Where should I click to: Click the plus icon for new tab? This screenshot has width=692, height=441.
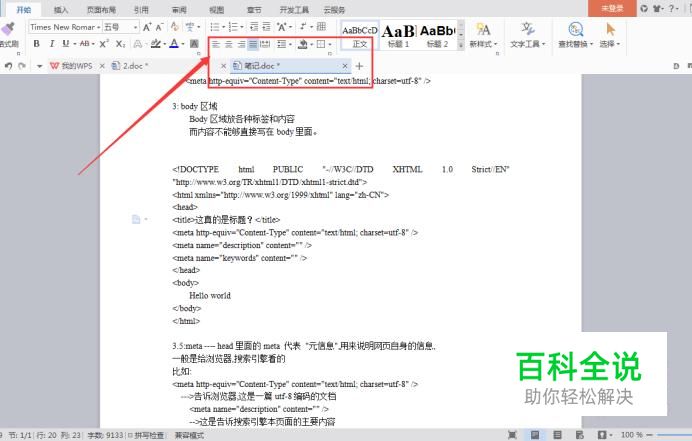[x=359, y=66]
